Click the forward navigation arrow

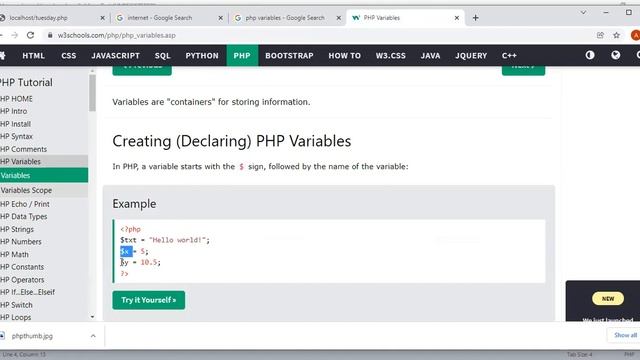[15, 36]
